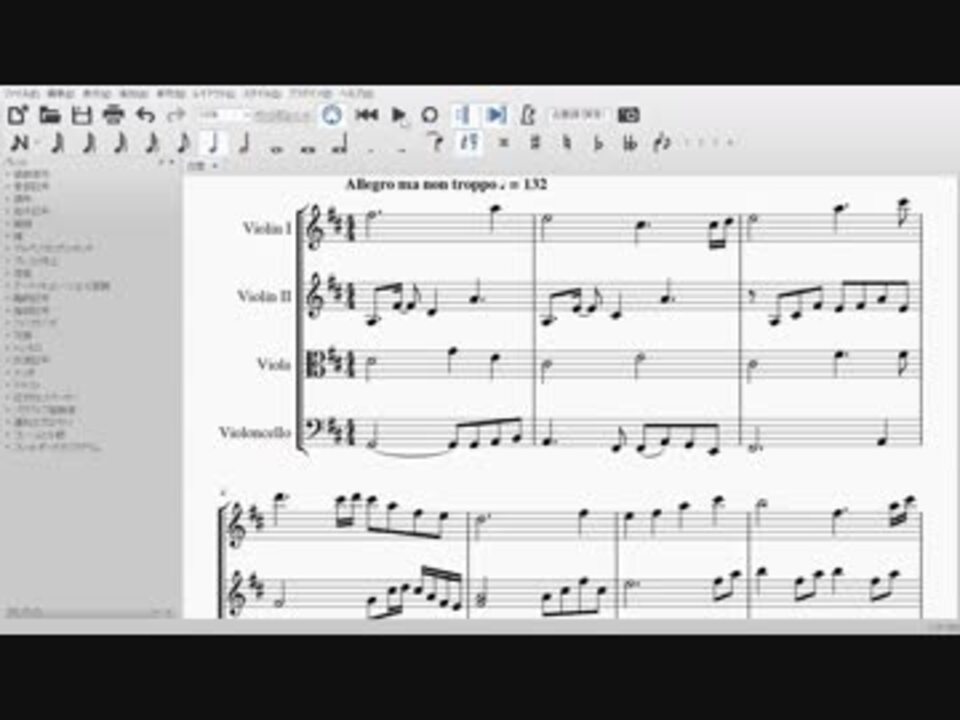
Task: Open the zoom level dropdown
Action: pos(226,115)
